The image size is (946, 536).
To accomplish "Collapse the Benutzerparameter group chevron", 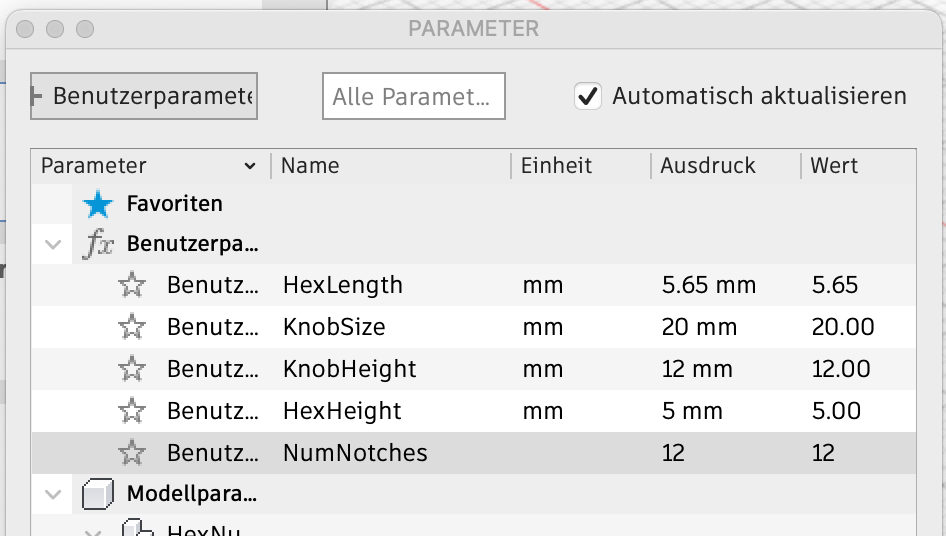I will [53, 244].
